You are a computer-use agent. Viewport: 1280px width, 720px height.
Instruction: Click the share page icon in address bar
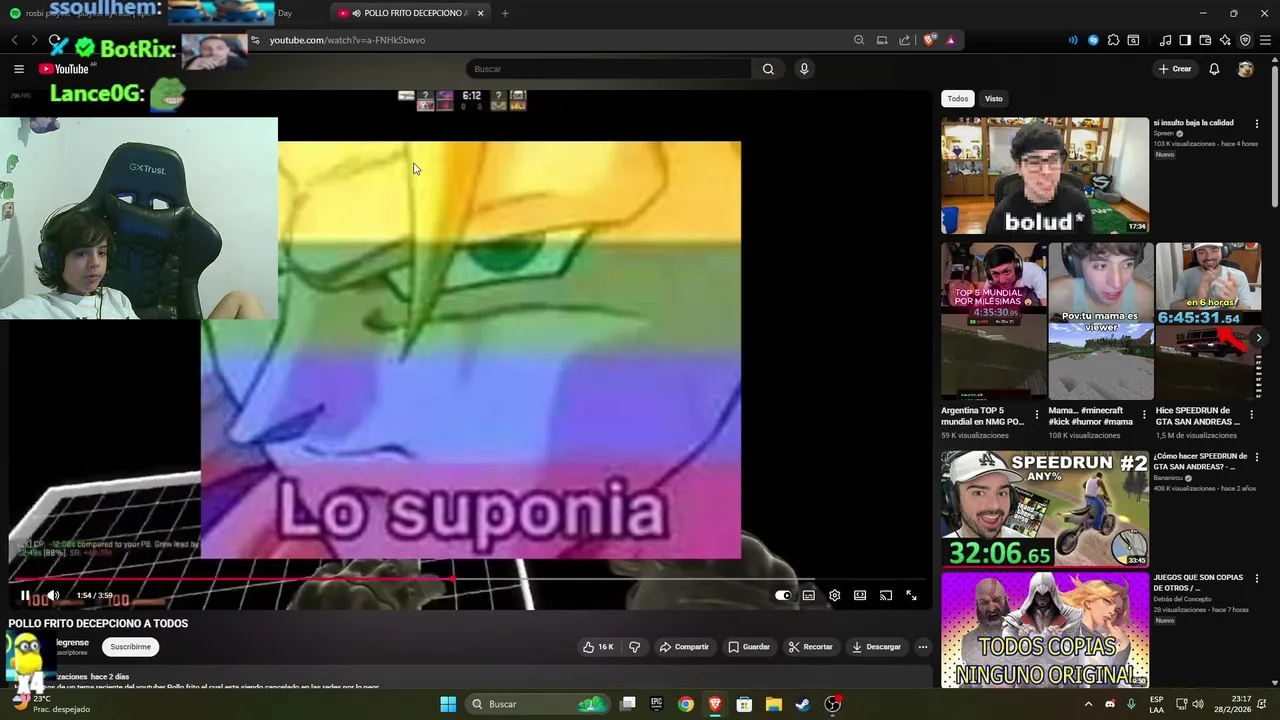coord(905,40)
